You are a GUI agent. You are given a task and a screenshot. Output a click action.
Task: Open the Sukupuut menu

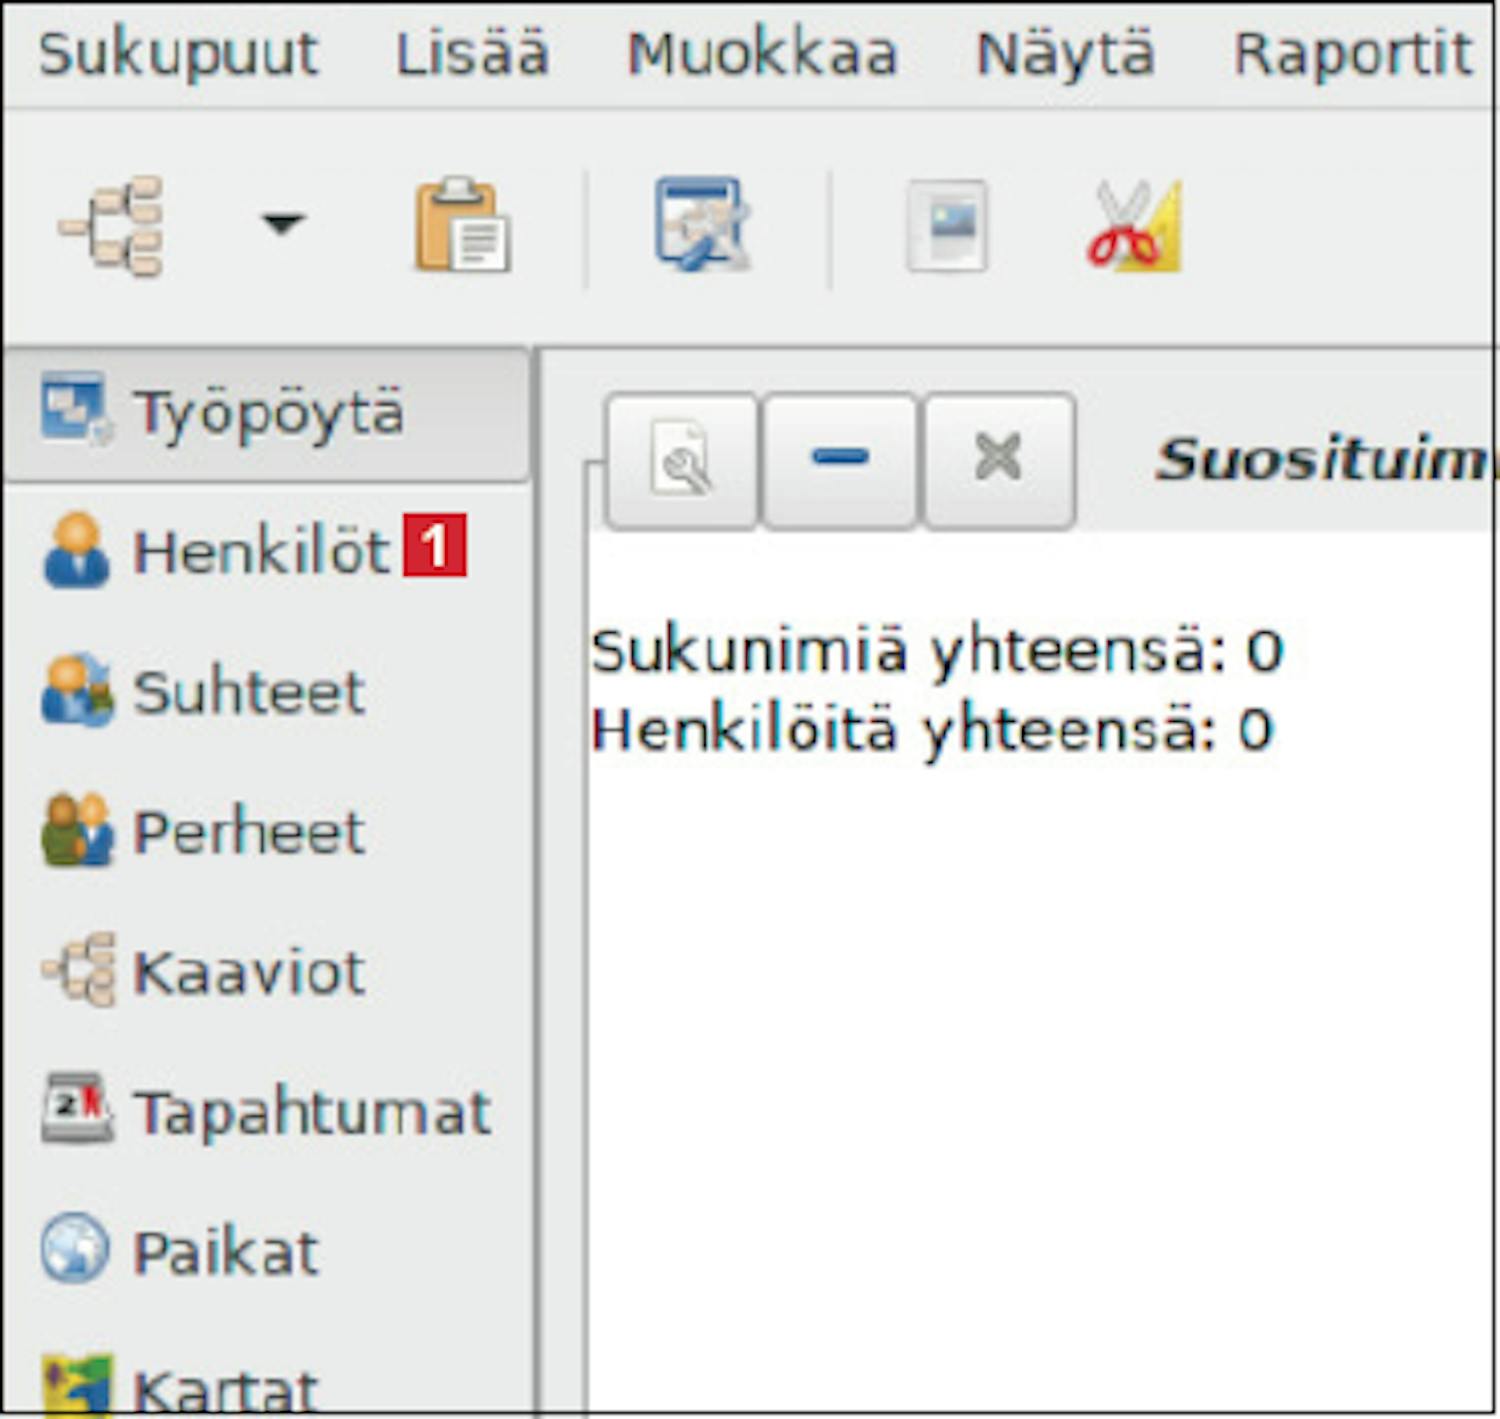[x=178, y=53]
